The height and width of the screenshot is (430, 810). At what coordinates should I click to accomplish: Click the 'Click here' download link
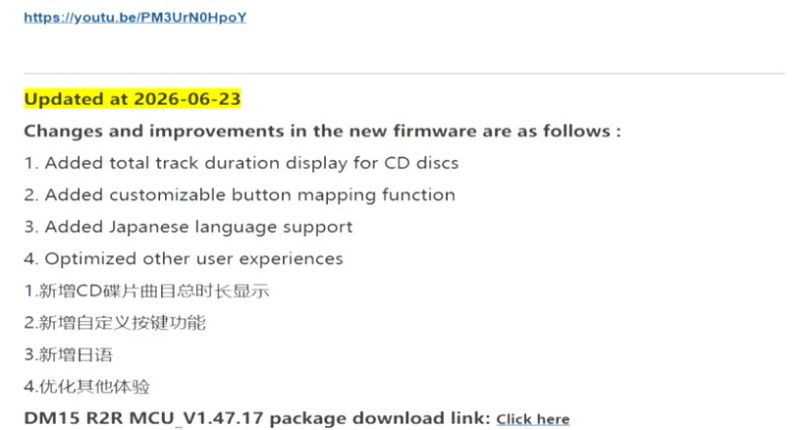pos(533,419)
